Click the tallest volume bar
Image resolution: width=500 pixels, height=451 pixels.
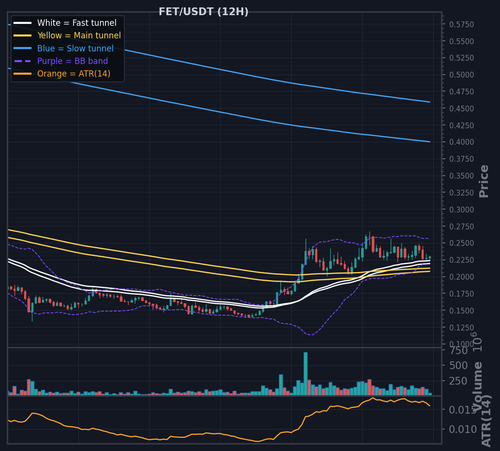(x=305, y=373)
